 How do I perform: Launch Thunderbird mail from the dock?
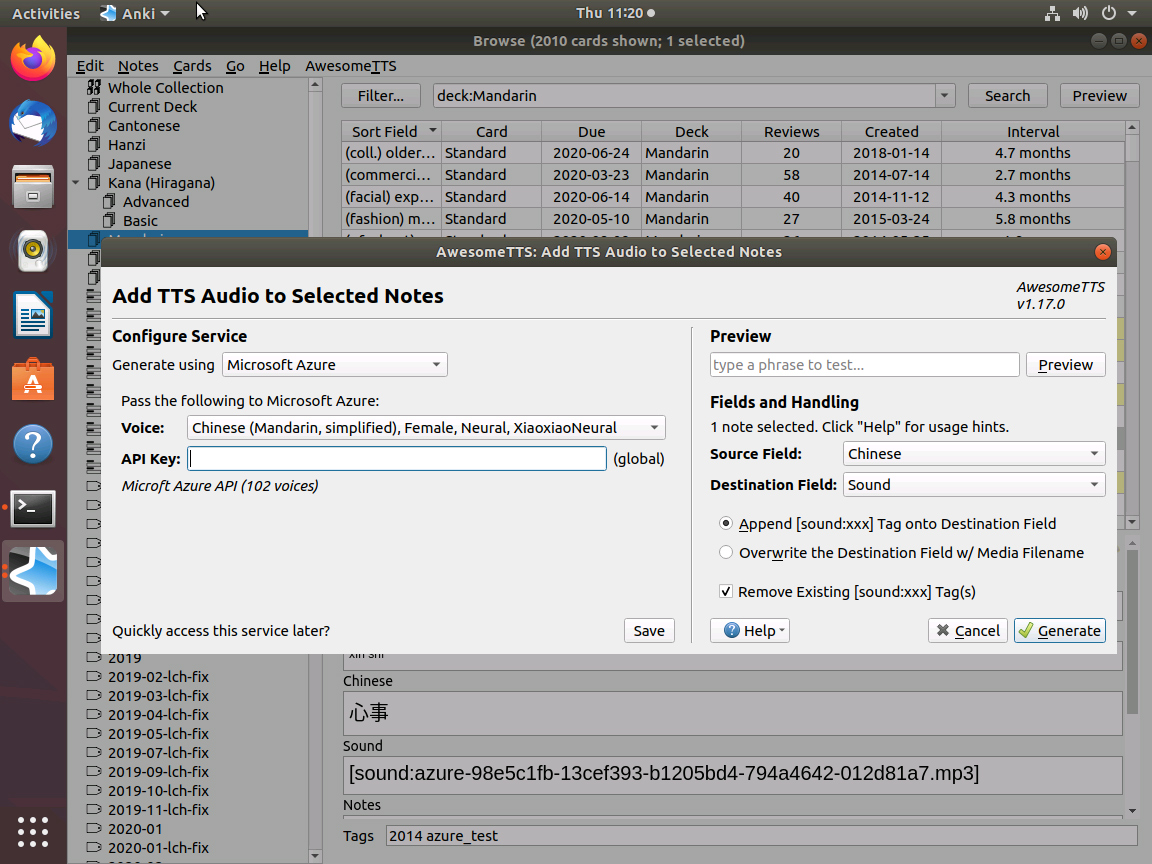pos(33,123)
